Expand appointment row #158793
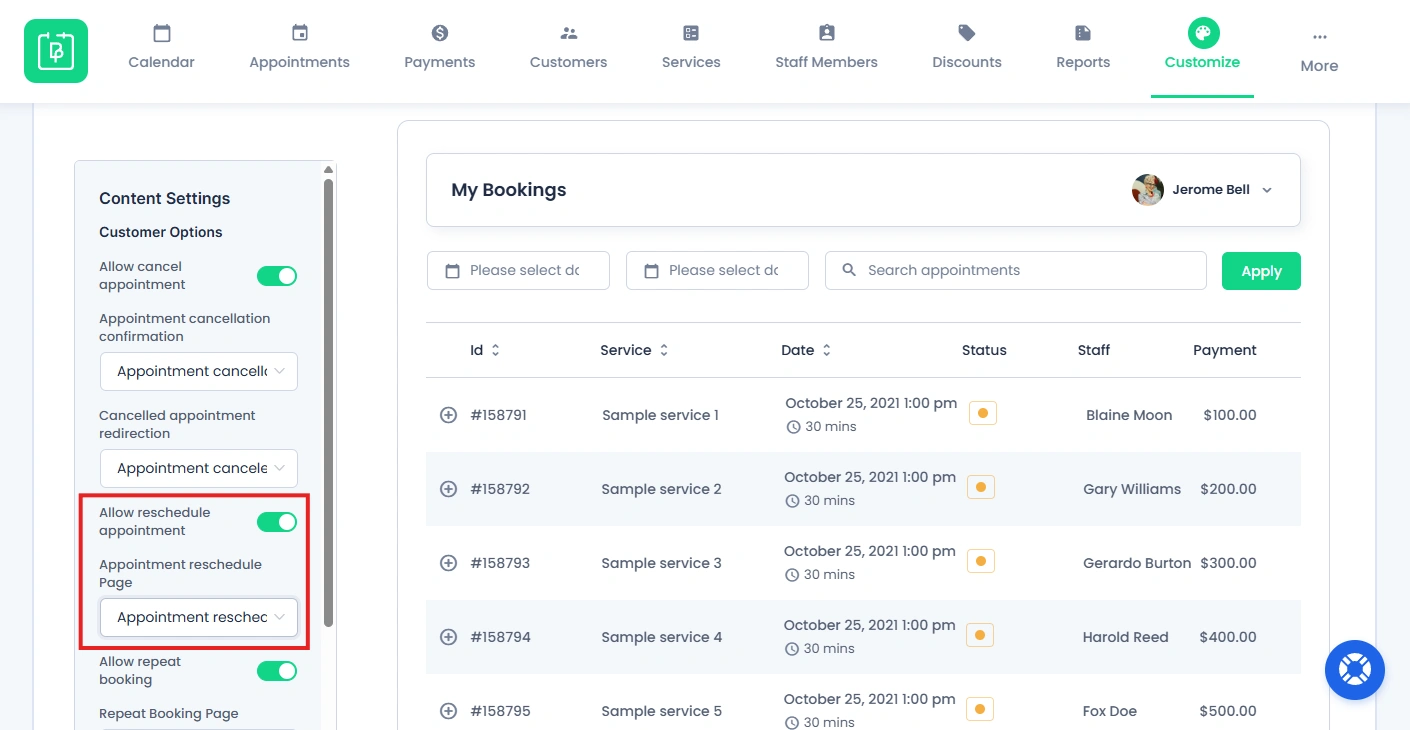 tap(449, 563)
